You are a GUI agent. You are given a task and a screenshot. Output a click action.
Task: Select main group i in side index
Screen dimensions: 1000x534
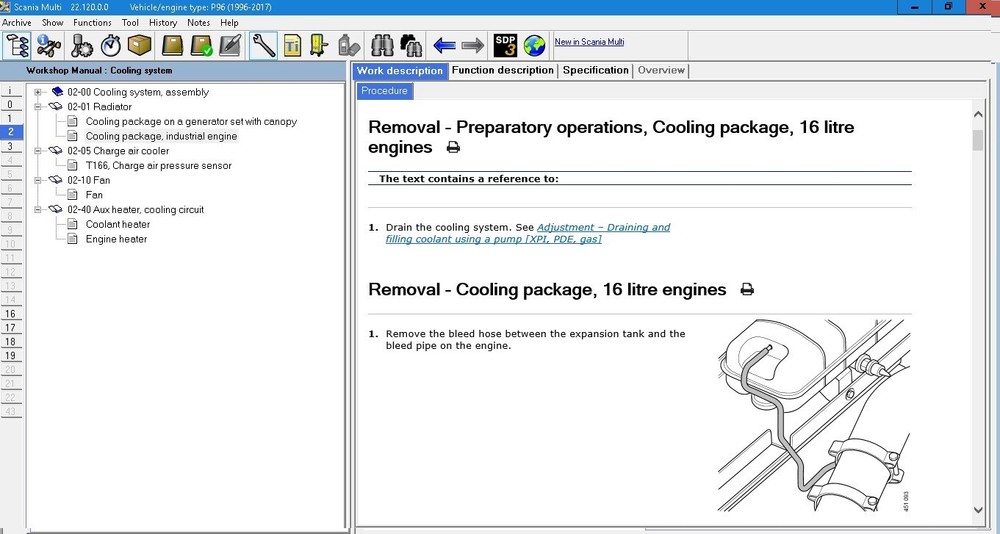[x=10, y=91]
